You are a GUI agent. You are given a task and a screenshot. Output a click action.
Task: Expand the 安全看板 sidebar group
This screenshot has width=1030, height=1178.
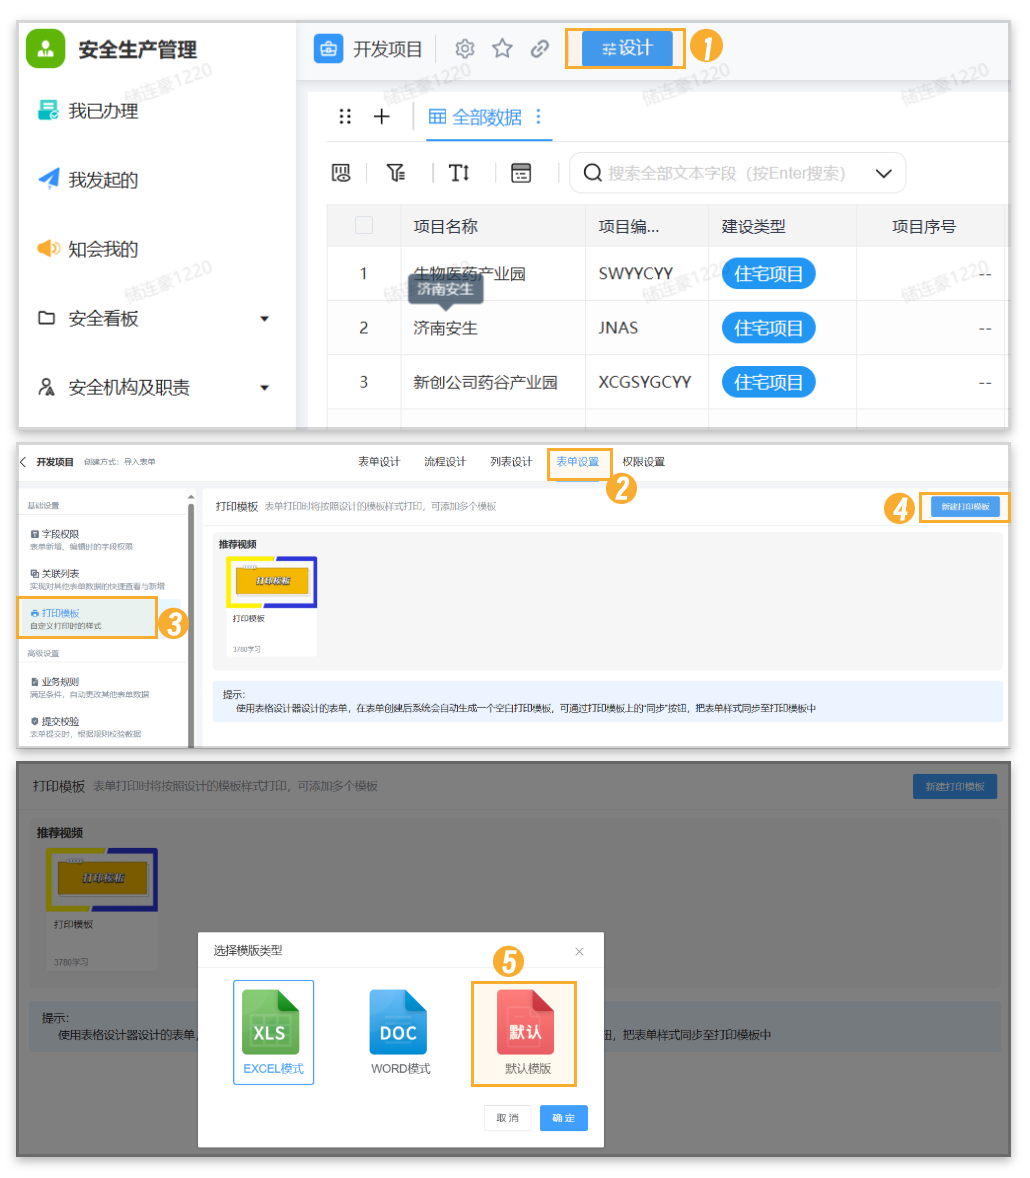(264, 319)
